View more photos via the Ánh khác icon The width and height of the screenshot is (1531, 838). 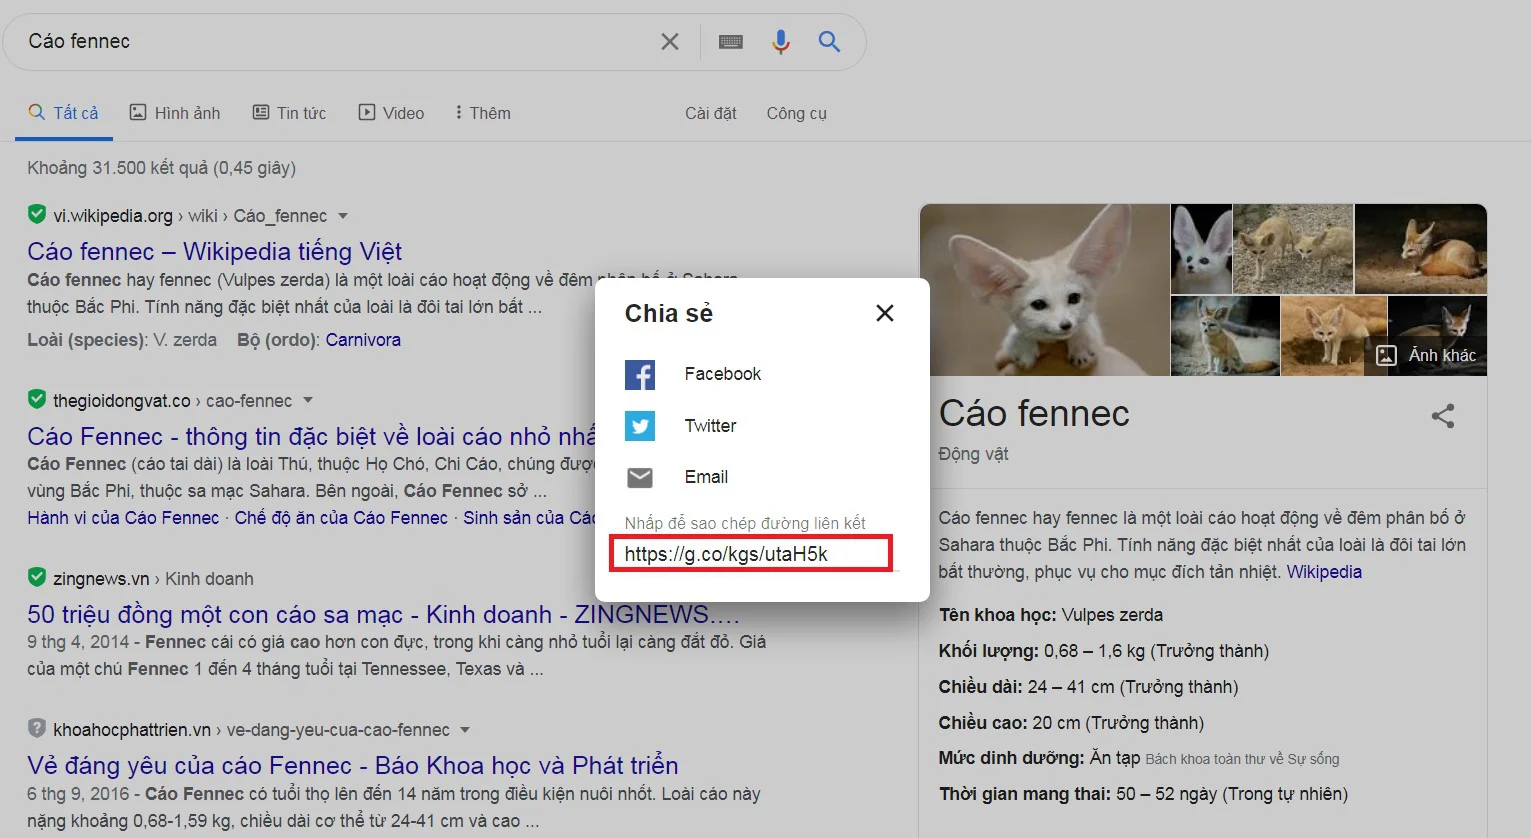1386,355
